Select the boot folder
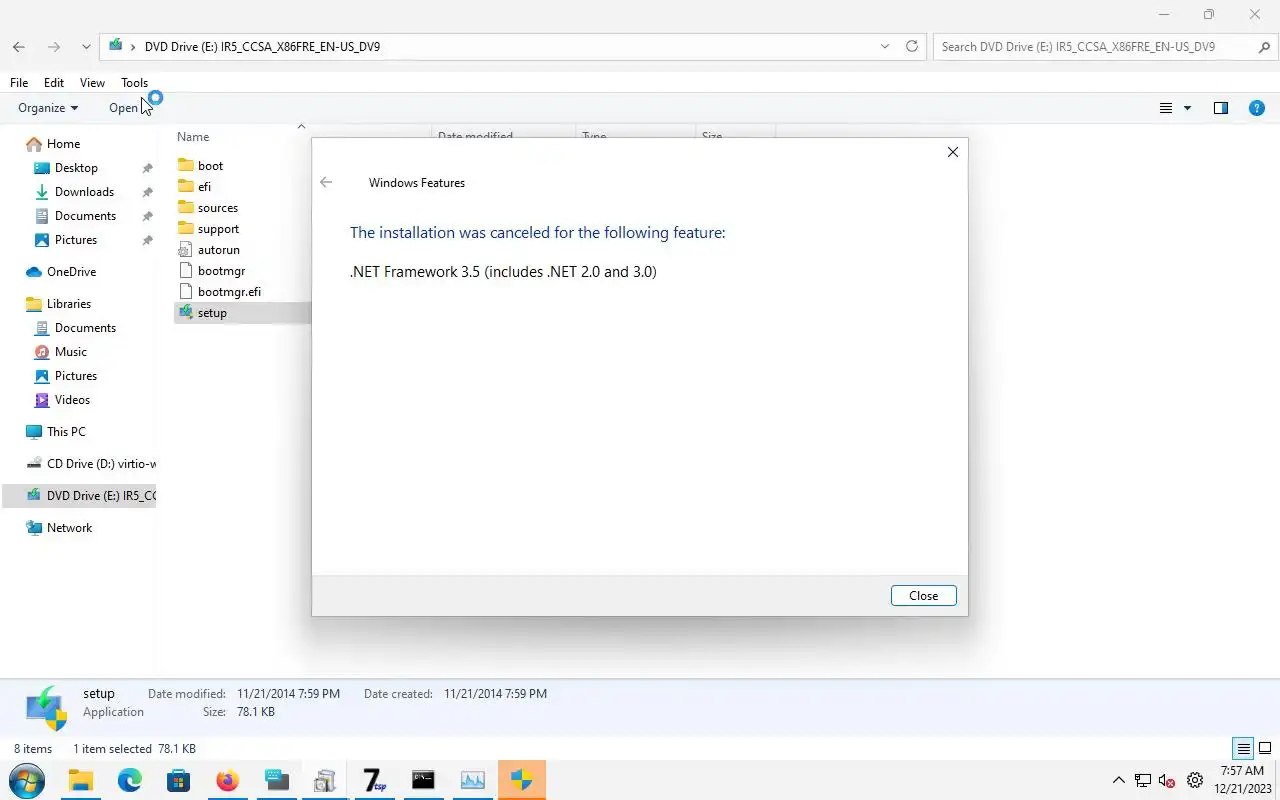Screen dimensions: 1280x800 [x=210, y=166]
